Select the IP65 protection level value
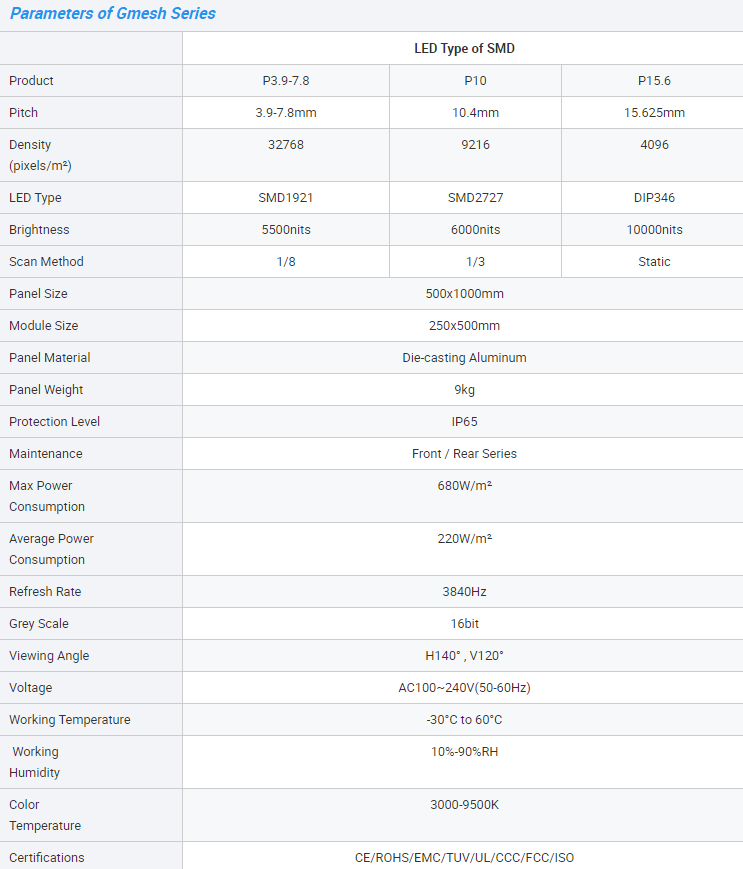 [464, 422]
